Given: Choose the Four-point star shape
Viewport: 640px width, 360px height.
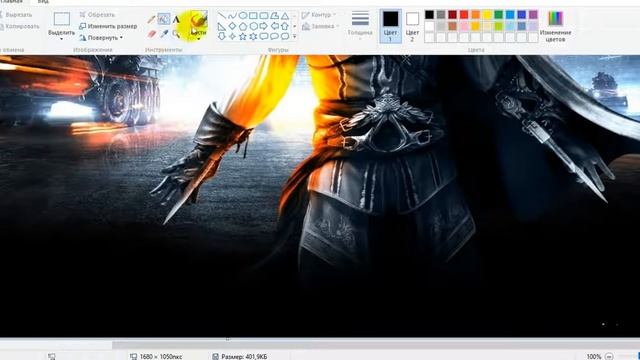Looking at the screenshot, I should pos(232,36).
